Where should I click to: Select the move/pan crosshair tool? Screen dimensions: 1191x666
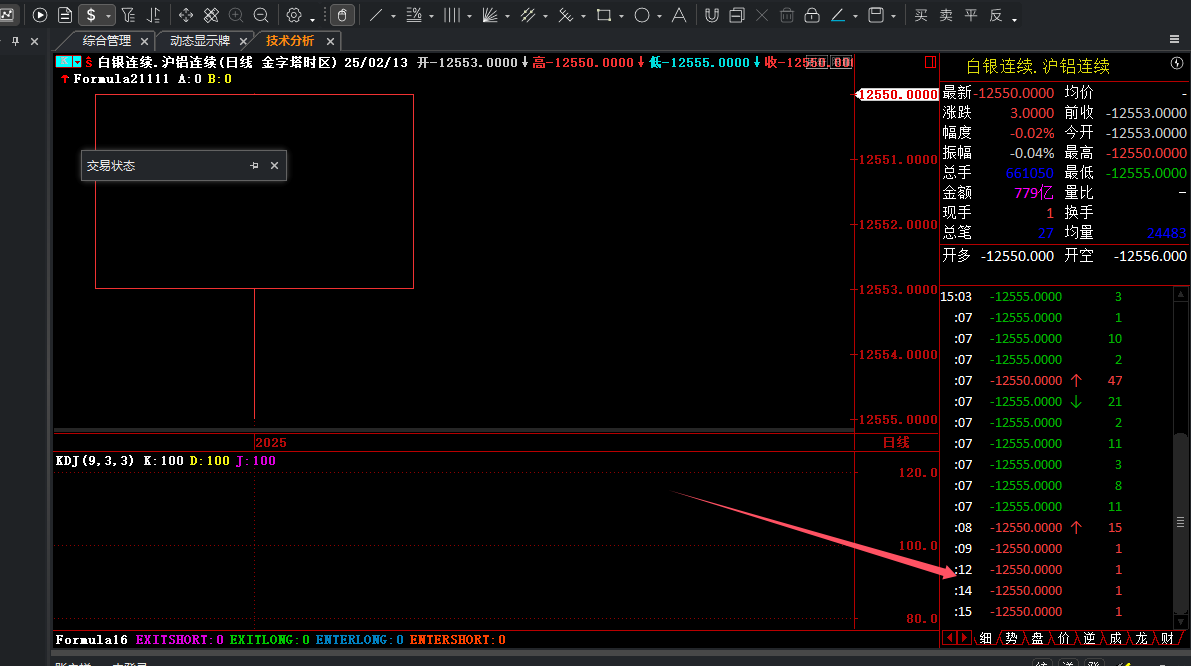point(186,15)
